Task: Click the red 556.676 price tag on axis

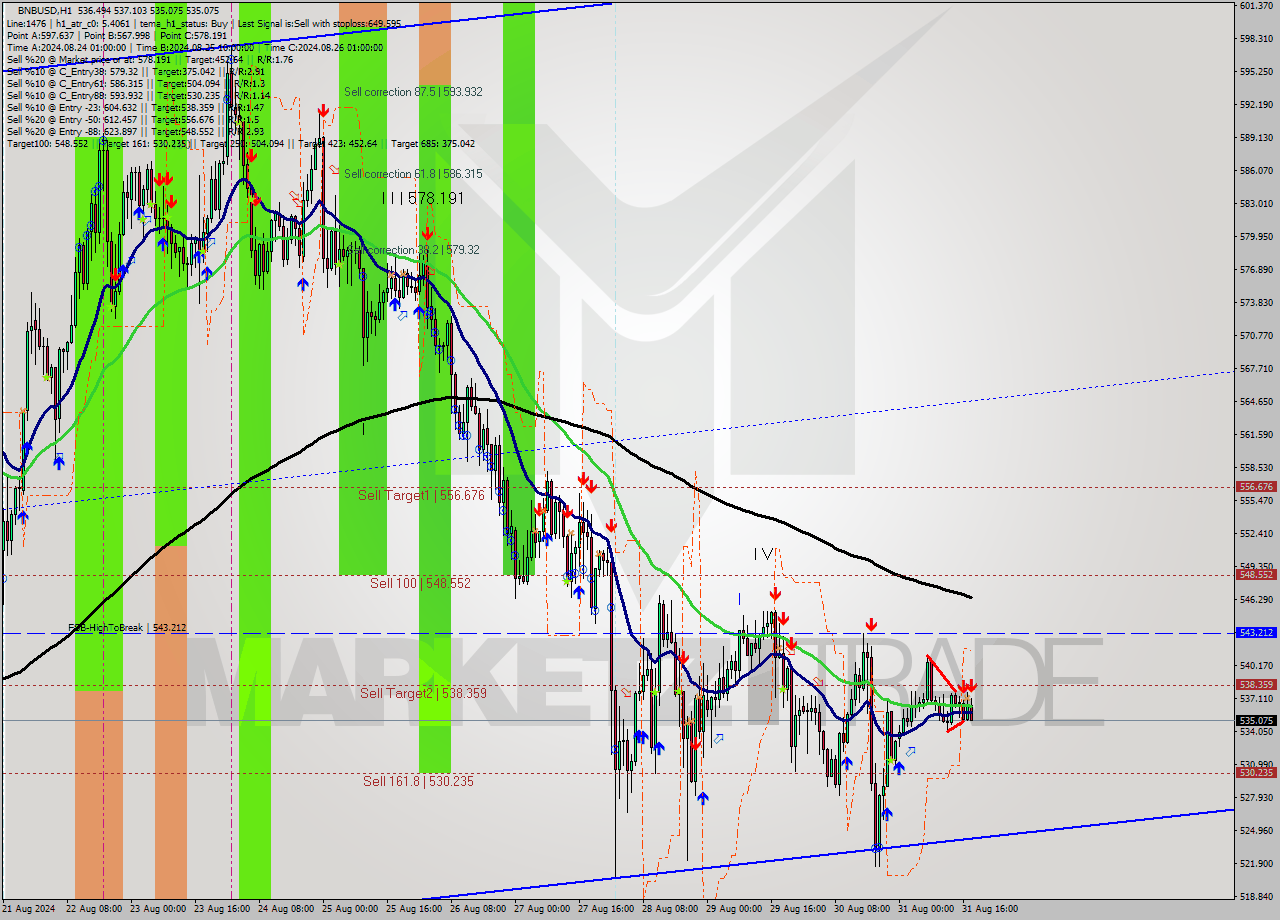Action: click(1256, 487)
